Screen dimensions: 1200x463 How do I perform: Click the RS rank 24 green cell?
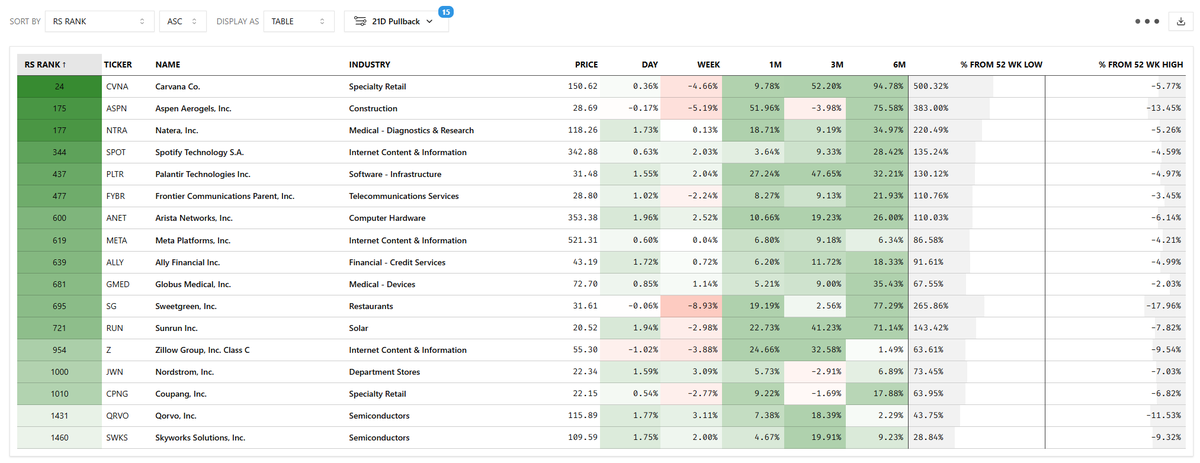[59, 86]
